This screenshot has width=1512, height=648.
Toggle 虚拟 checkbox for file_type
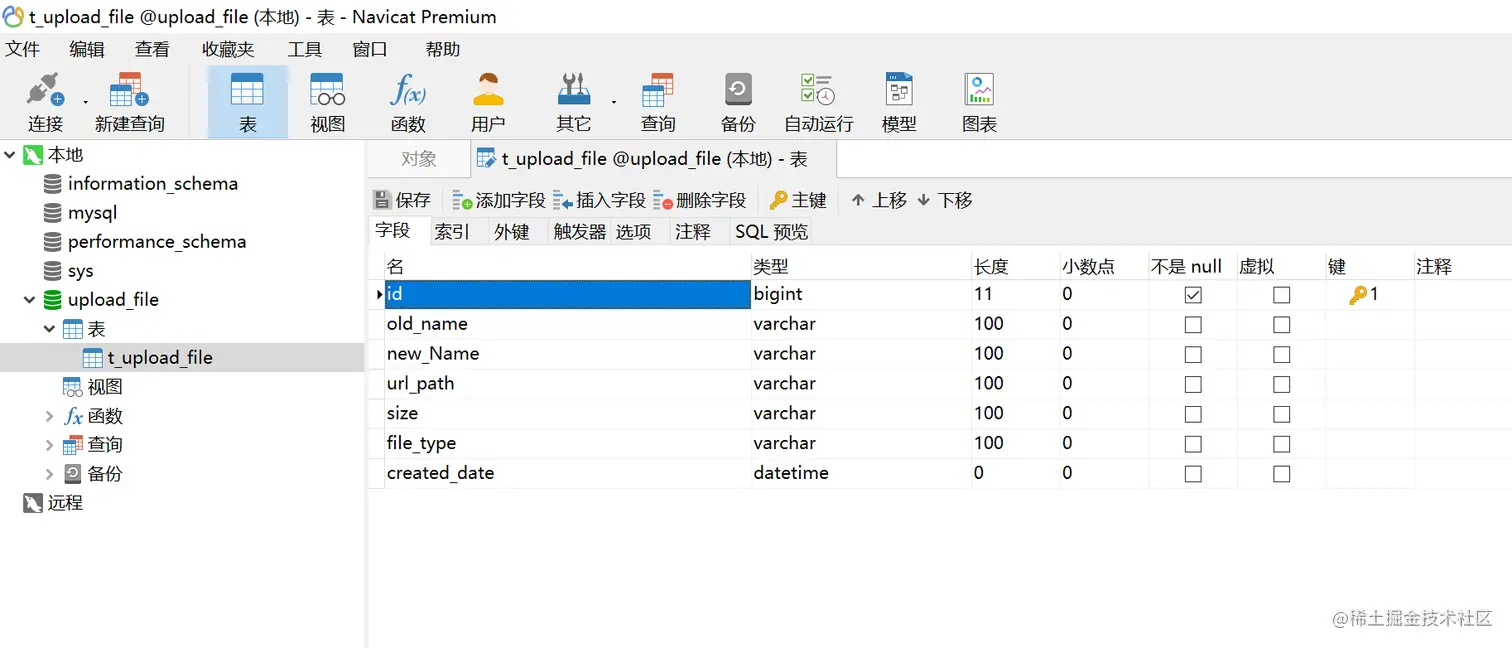pos(1281,444)
